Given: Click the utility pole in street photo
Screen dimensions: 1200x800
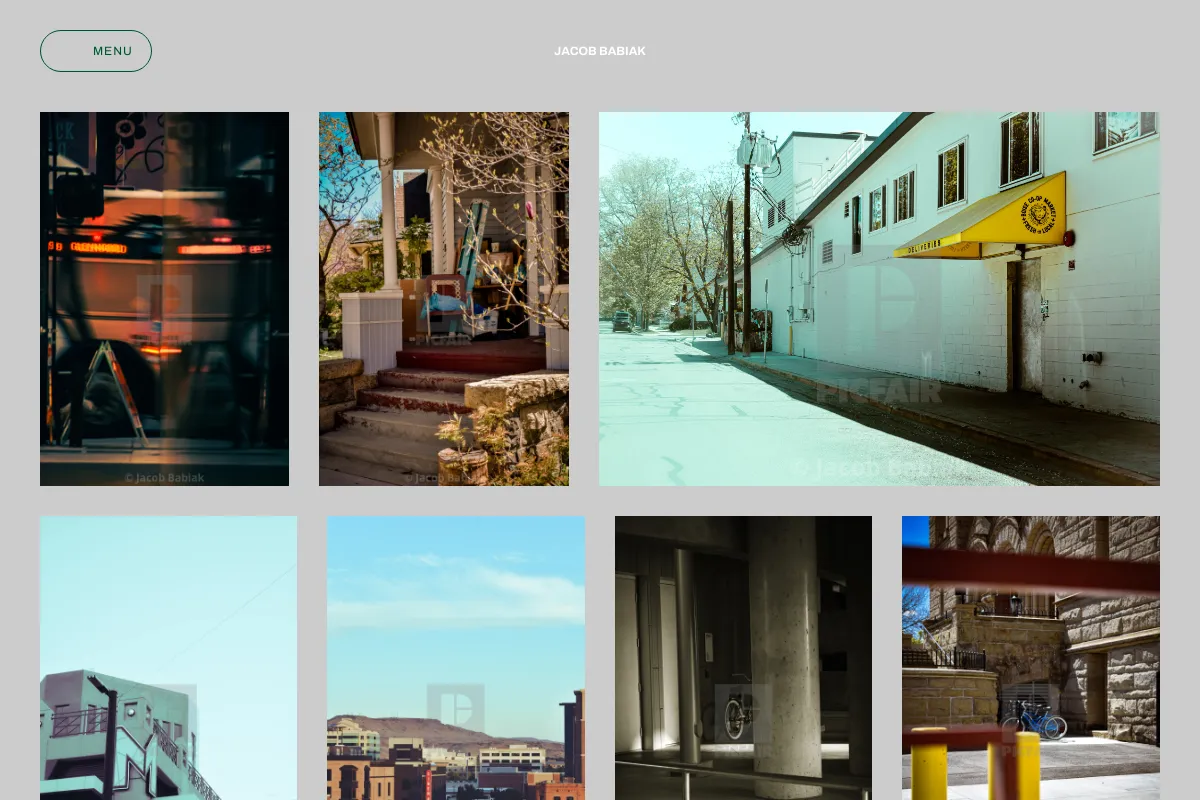Looking at the screenshot, I should (746, 233).
